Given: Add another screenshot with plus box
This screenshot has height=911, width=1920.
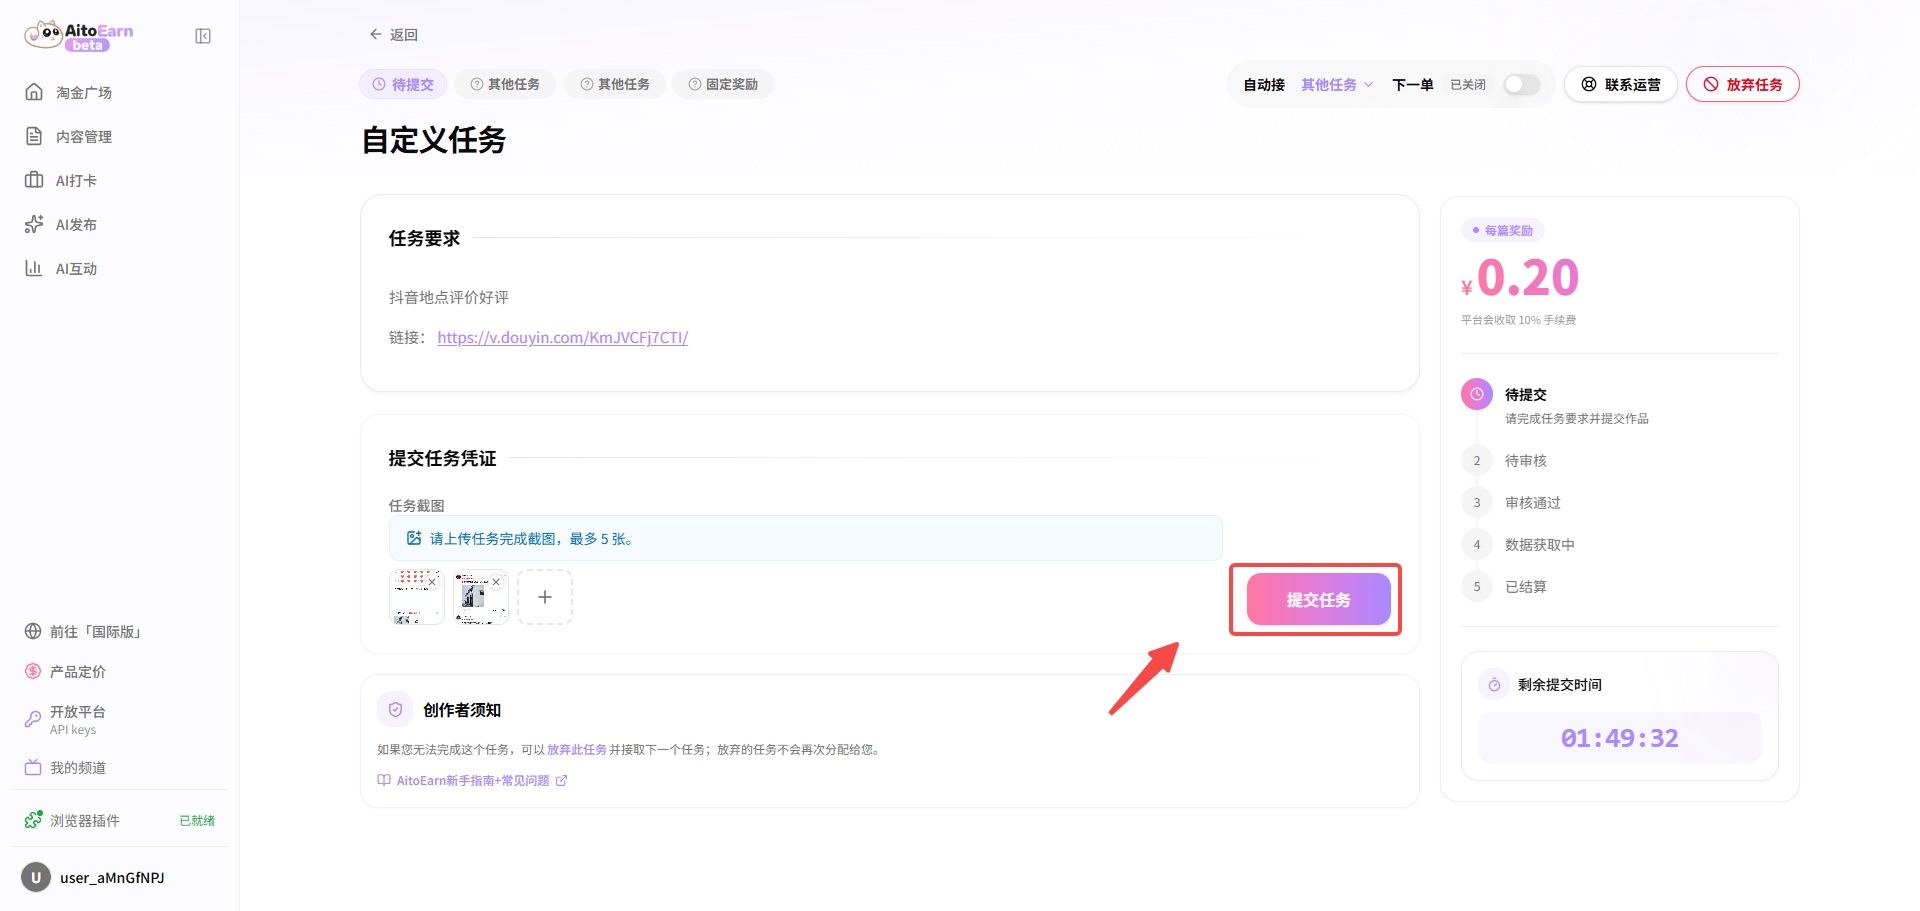Looking at the screenshot, I should (x=545, y=597).
